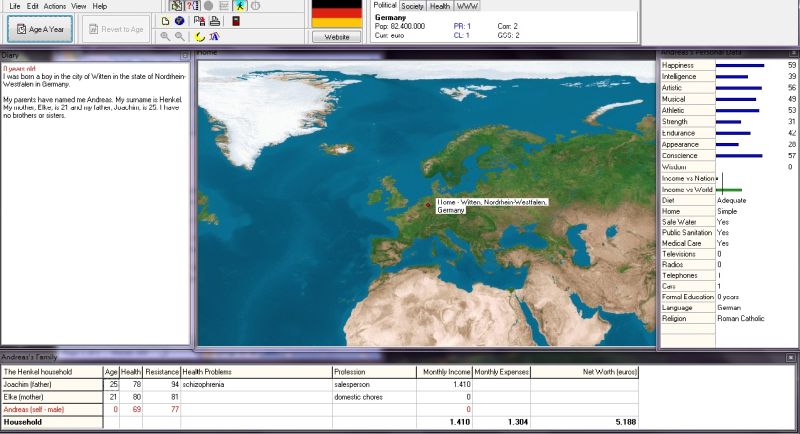Click the Wisdom stat label
This screenshot has height=434, width=800.
[x=674, y=167]
